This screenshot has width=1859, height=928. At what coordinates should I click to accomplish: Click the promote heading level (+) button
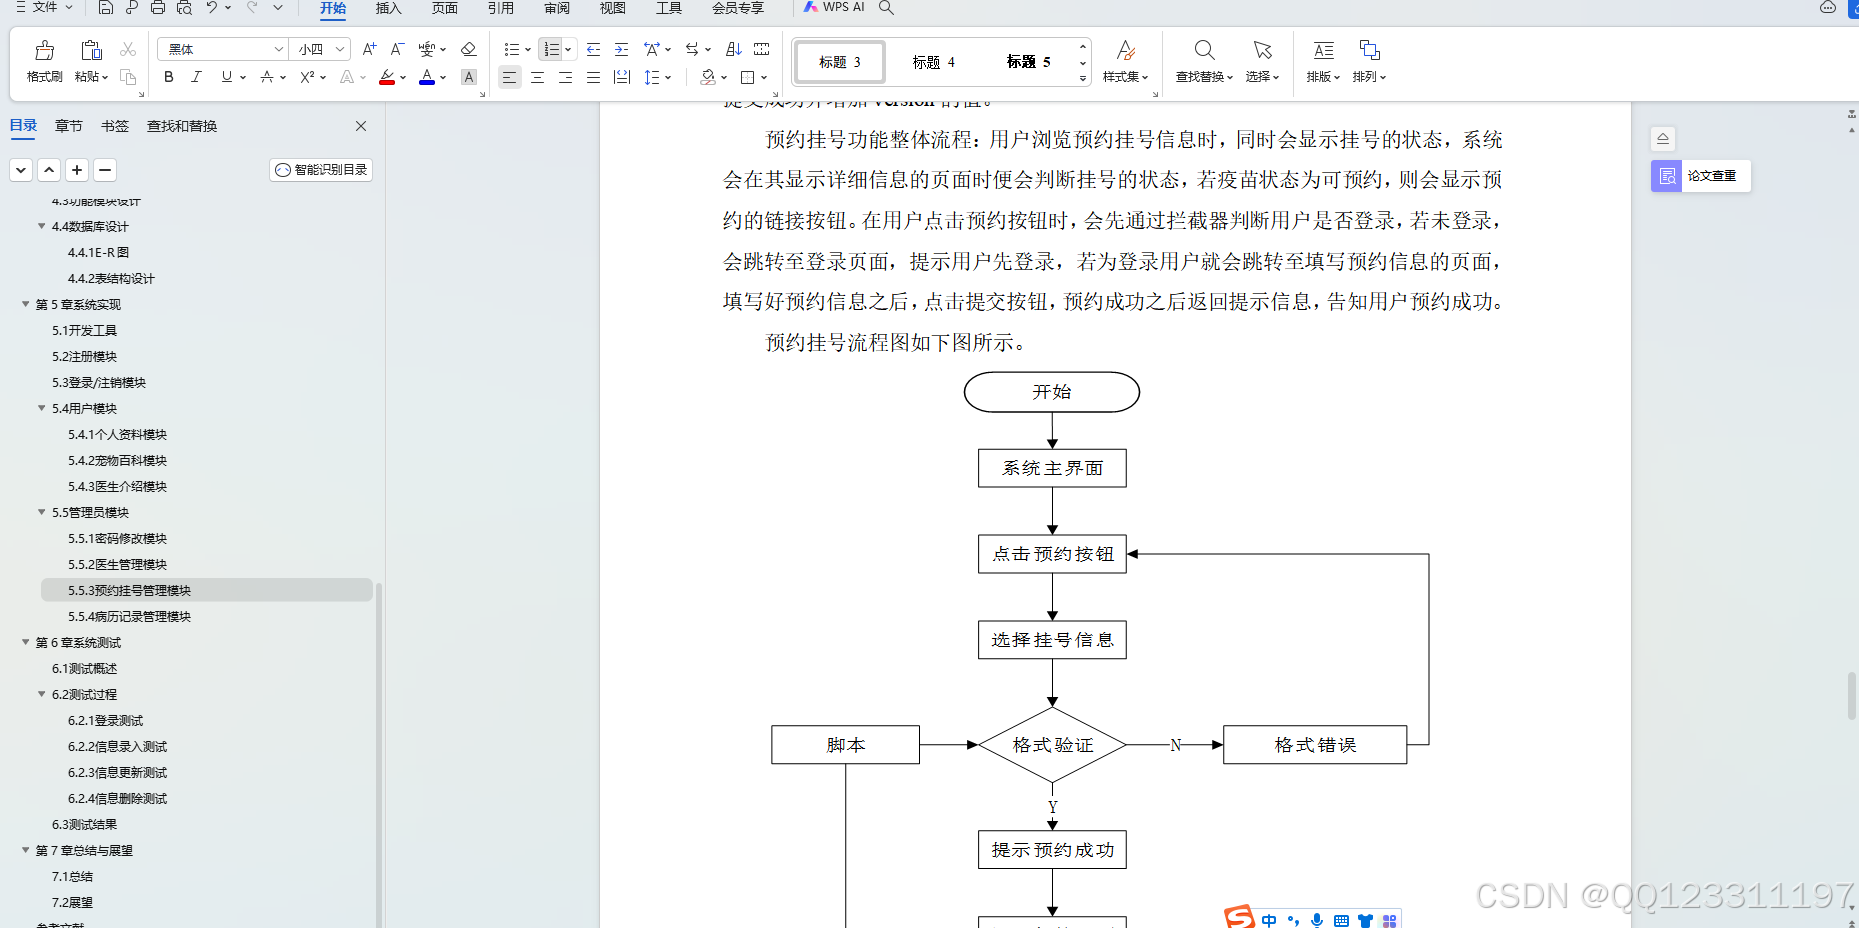(x=77, y=170)
